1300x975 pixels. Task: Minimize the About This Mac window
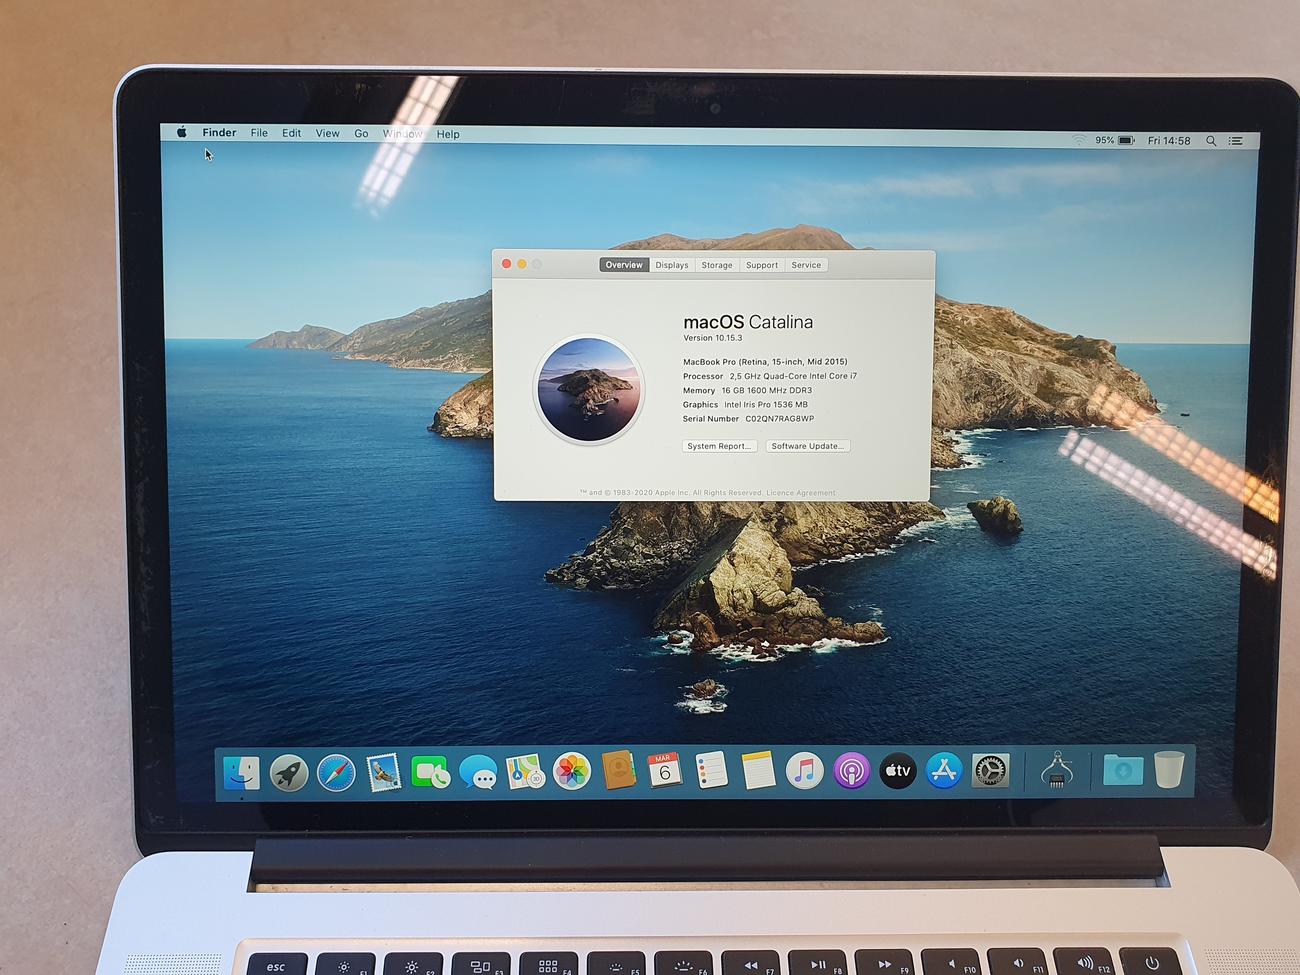(x=521, y=264)
